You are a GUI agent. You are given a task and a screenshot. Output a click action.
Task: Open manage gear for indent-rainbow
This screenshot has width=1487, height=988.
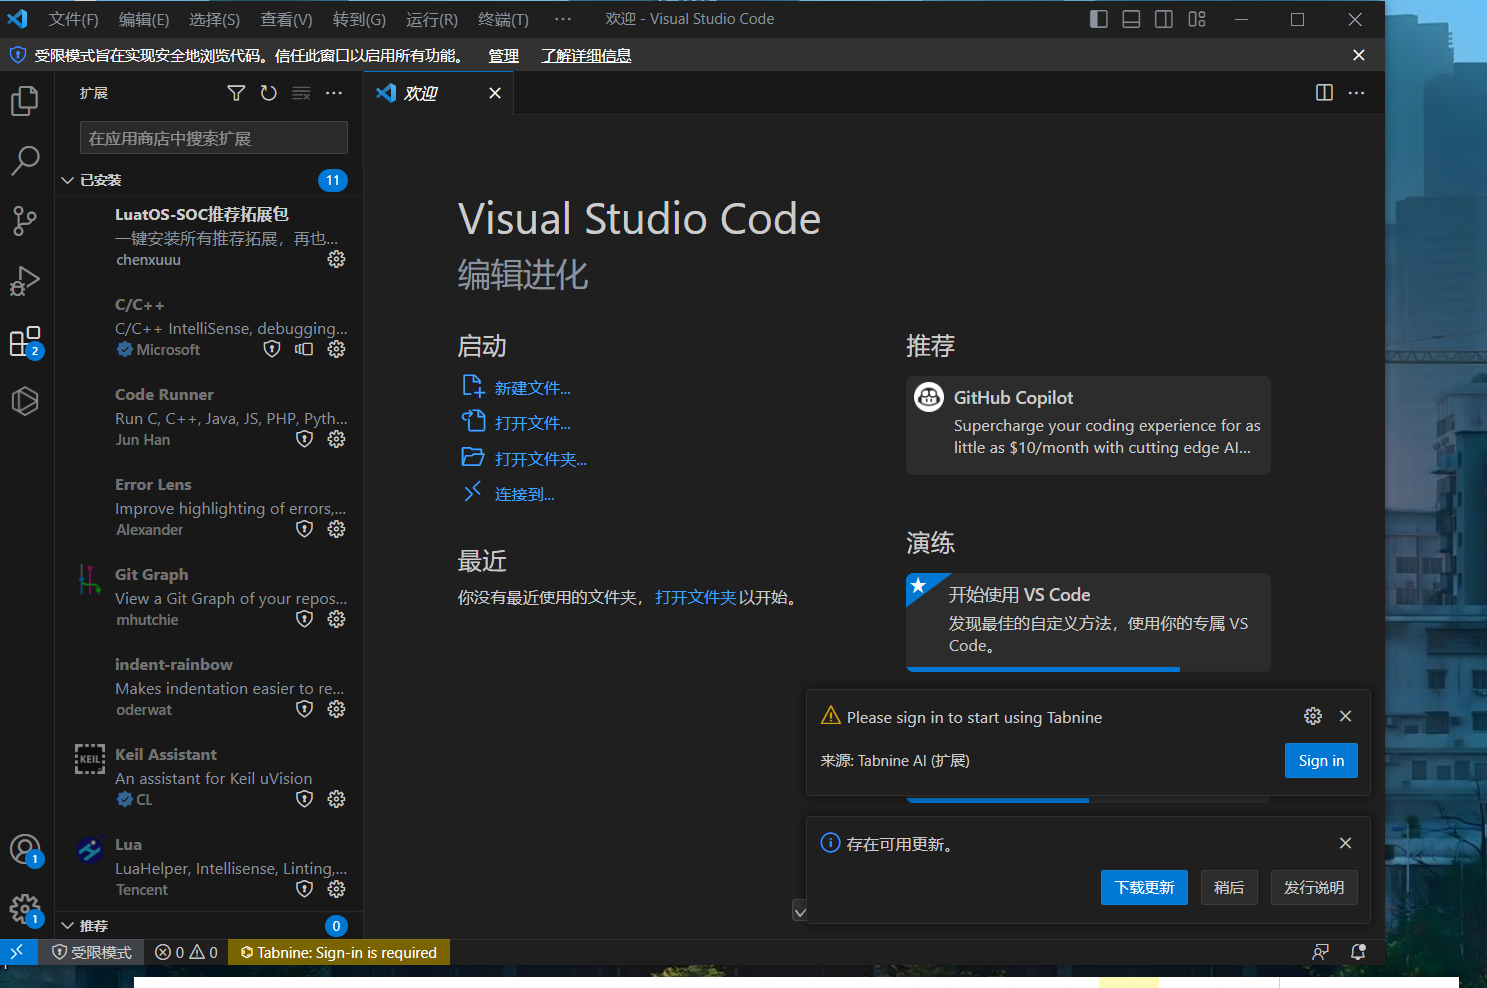337,709
